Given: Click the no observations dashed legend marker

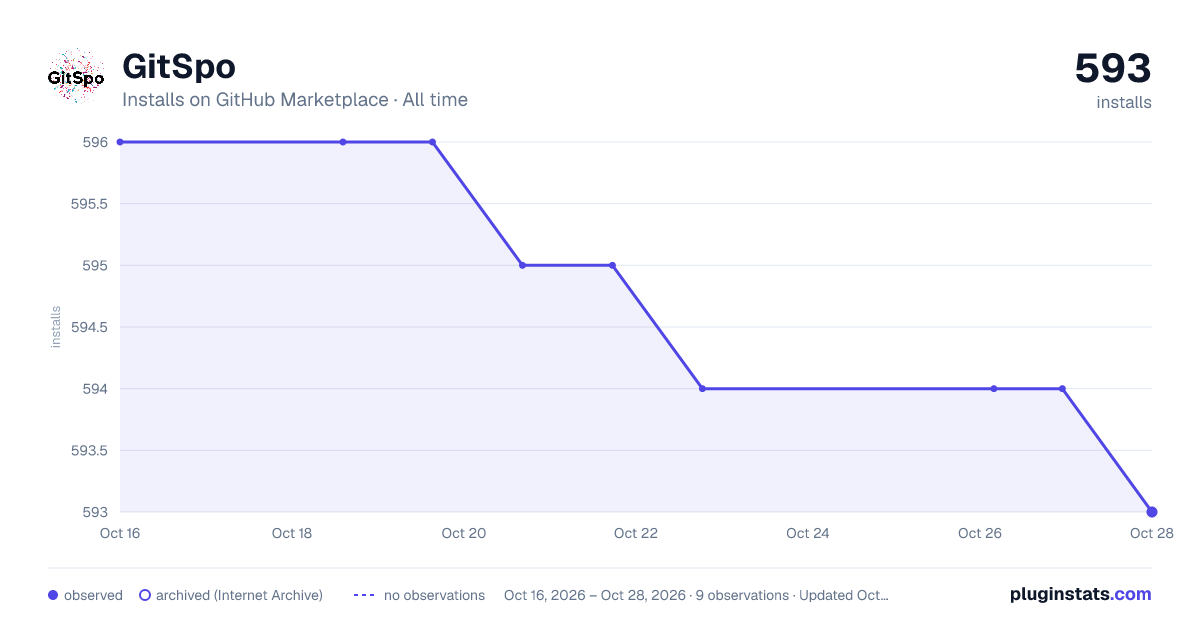Looking at the screenshot, I should point(364,595).
